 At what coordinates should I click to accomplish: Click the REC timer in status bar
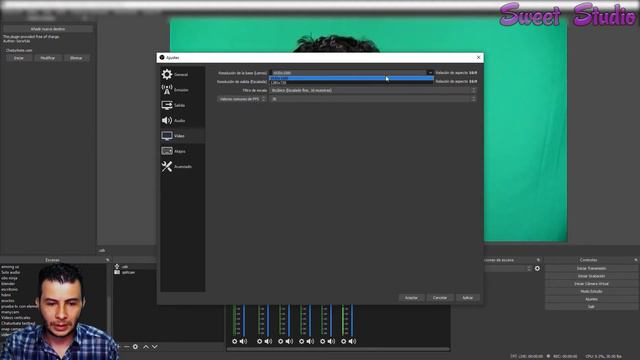point(565,356)
